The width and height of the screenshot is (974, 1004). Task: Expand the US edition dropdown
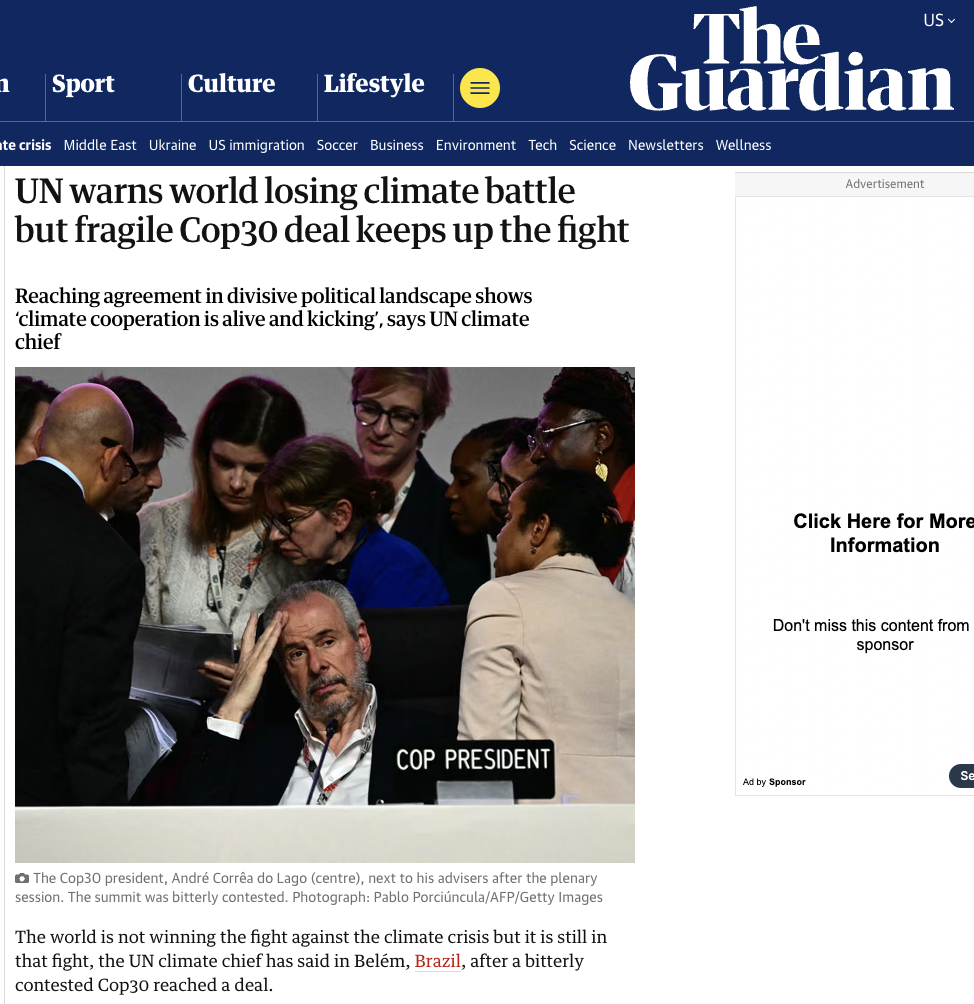click(939, 20)
